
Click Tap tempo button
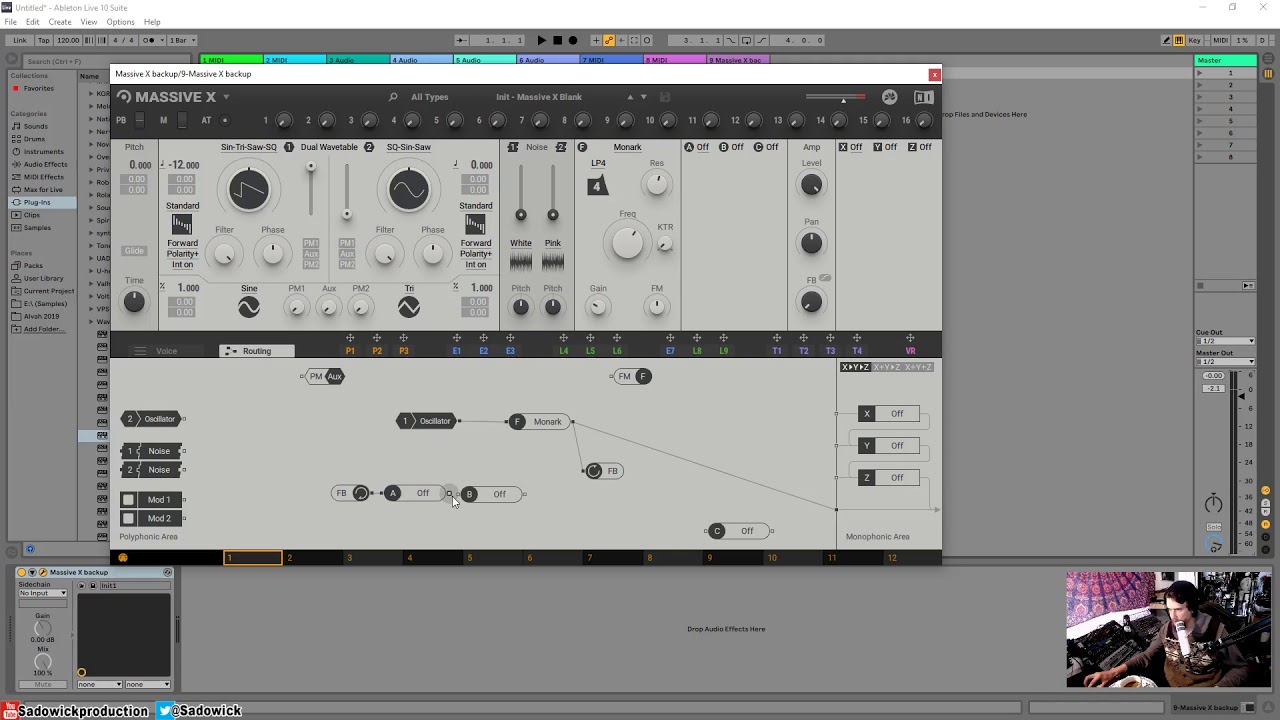click(x=44, y=40)
